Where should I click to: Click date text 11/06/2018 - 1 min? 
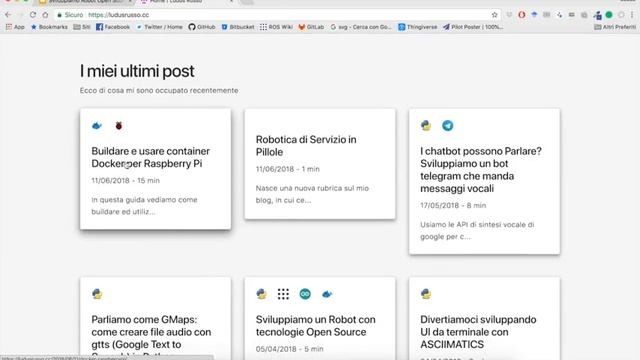(x=288, y=169)
